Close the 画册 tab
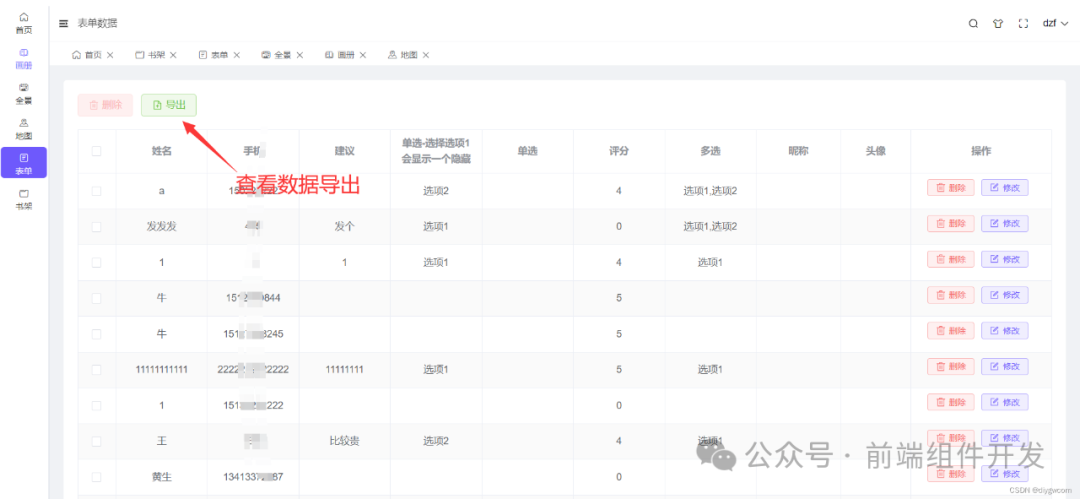This screenshot has width=1080, height=499. (x=363, y=55)
